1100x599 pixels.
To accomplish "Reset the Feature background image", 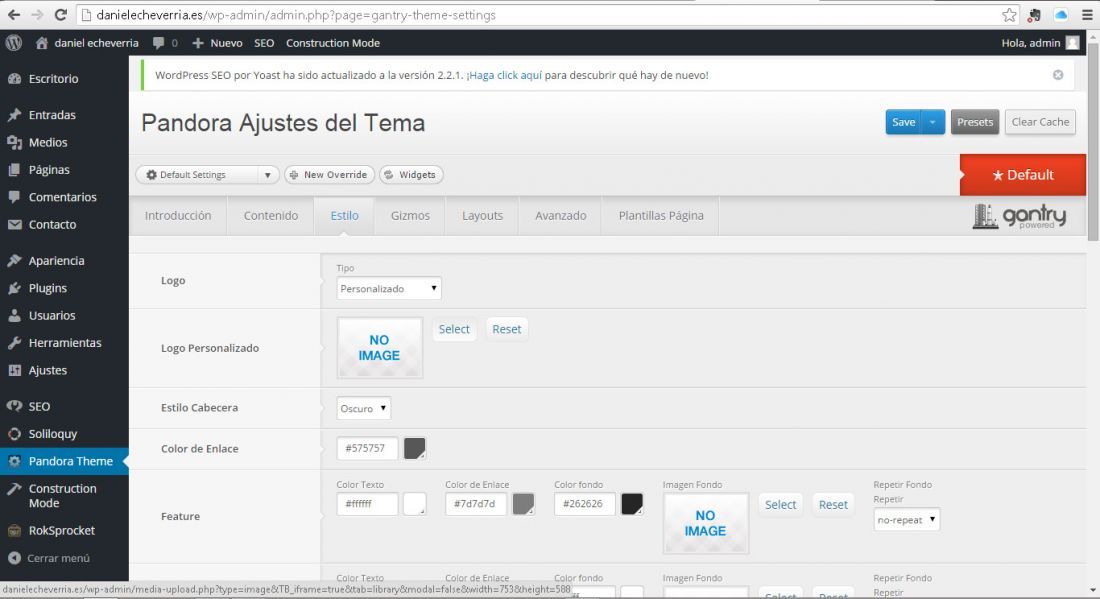I will click(x=833, y=504).
